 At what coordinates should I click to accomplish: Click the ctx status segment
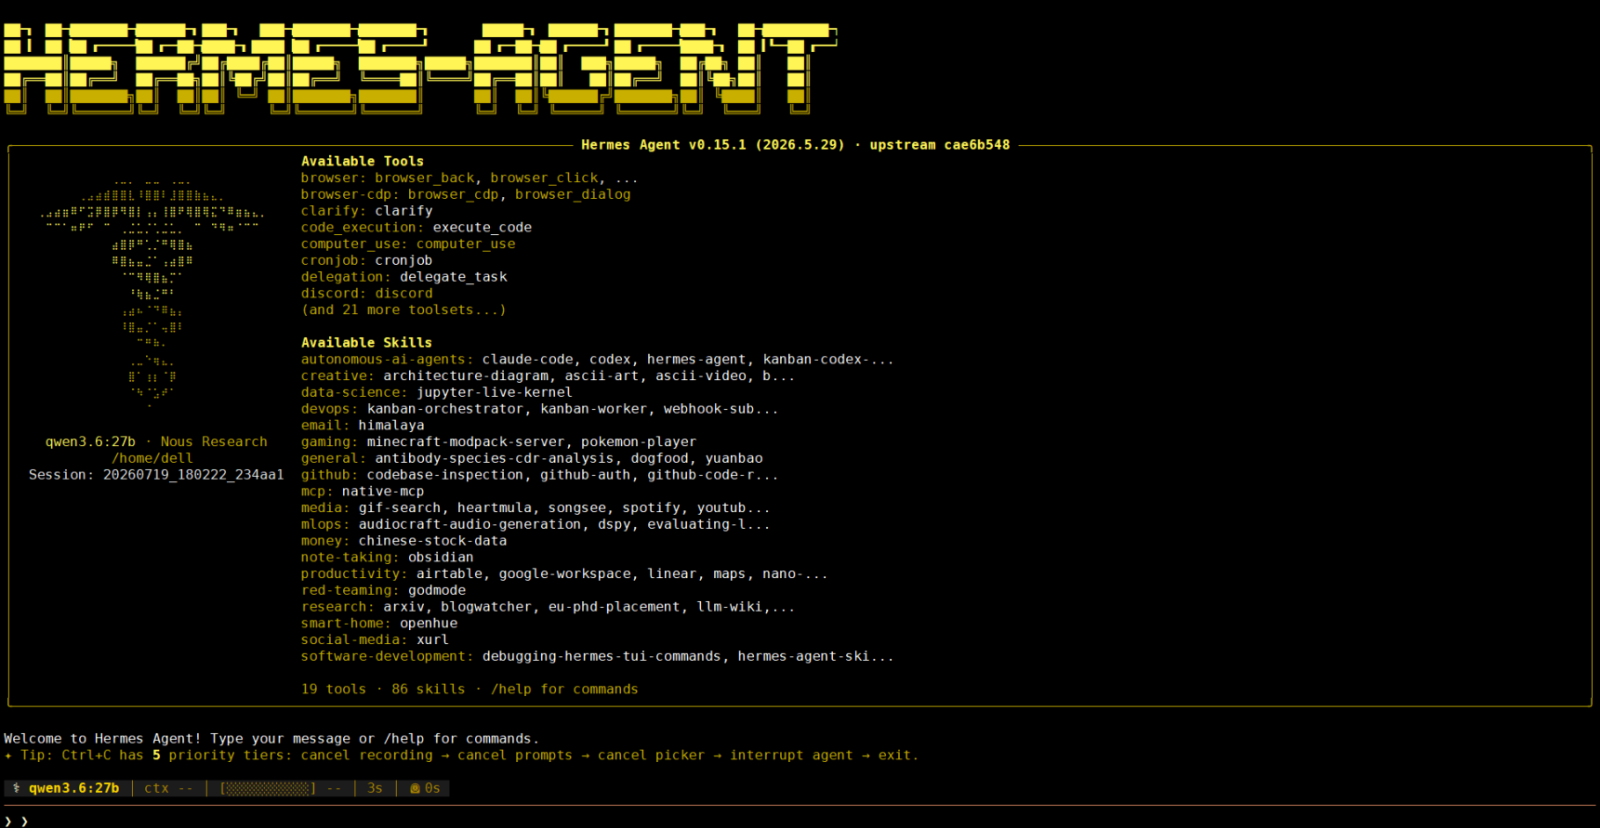(x=168, y=788)
